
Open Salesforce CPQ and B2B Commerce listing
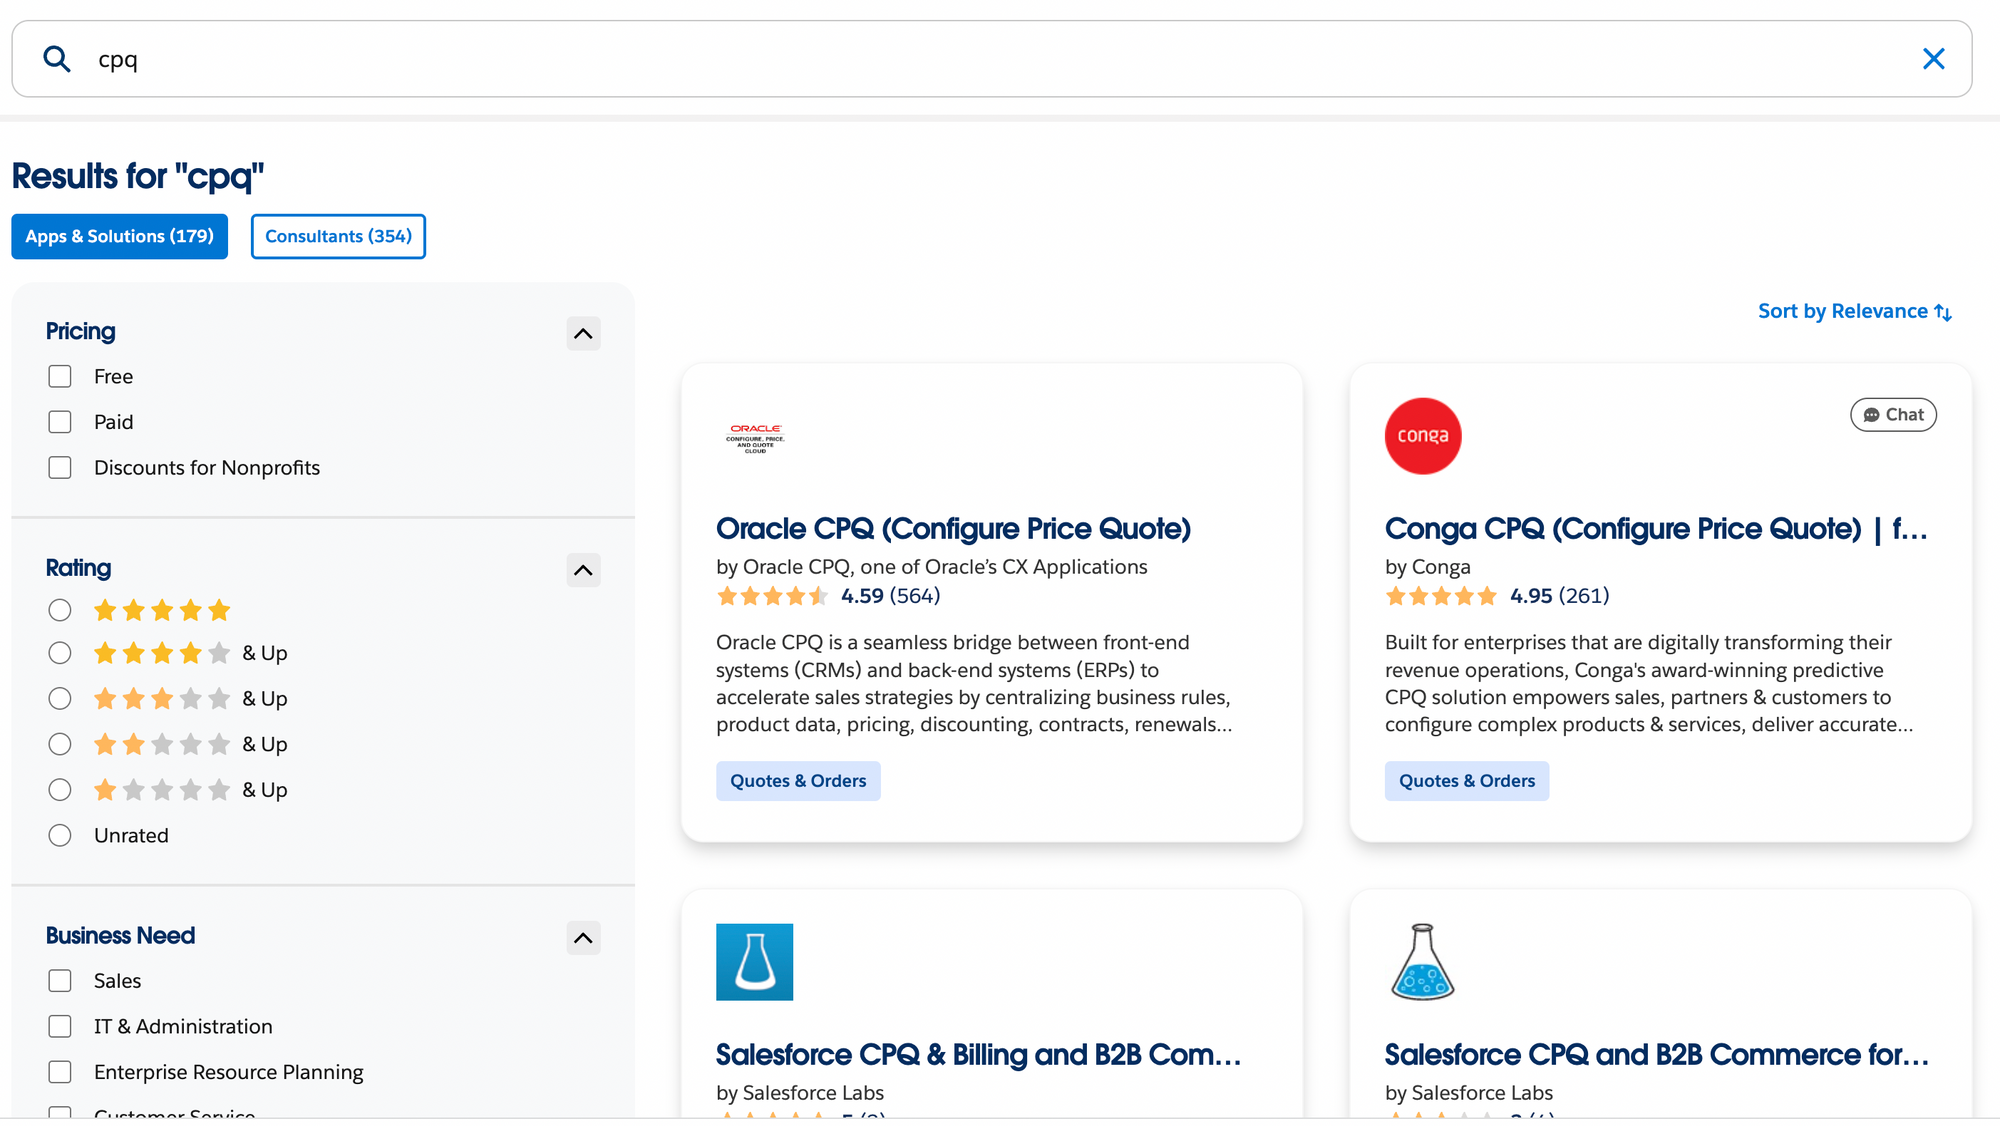coord(1656,1055)
